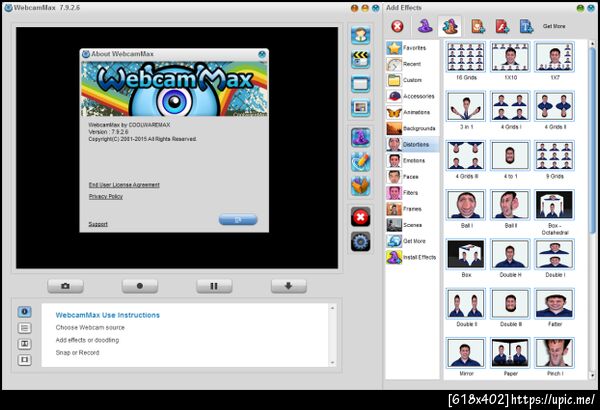Click the download arrow button
Image resolution: width=600 pixels, height=410 pixels.
[x=289, y=286]
